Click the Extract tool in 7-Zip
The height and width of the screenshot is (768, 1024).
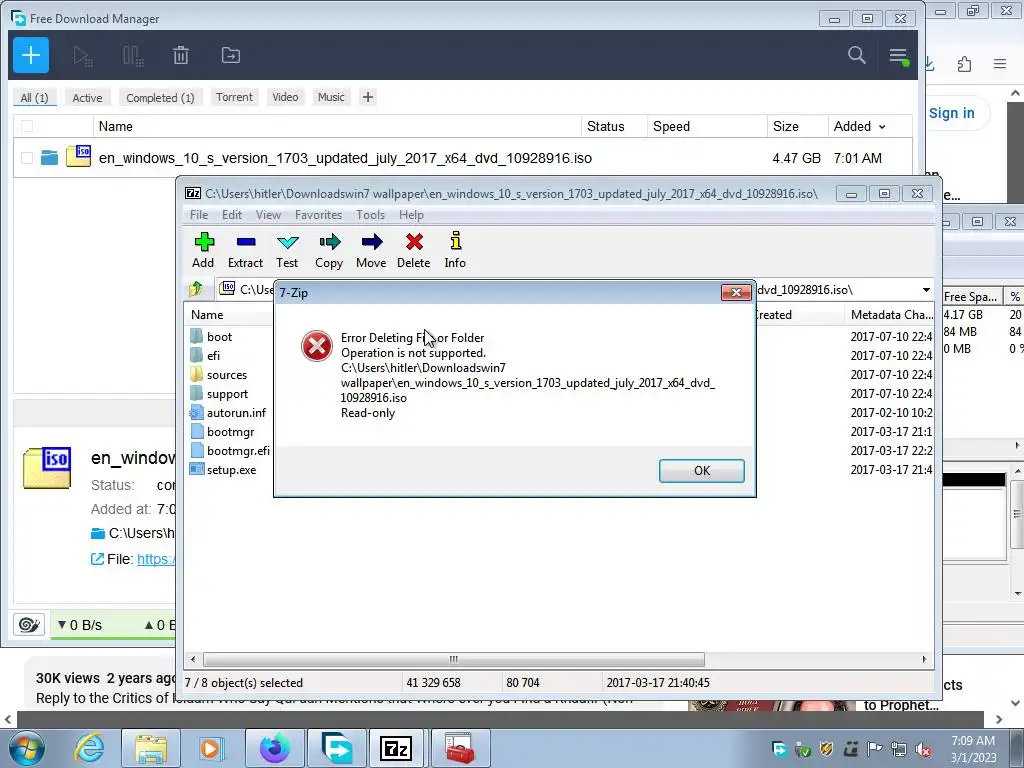pyautogui.click(x=246, y=251)
